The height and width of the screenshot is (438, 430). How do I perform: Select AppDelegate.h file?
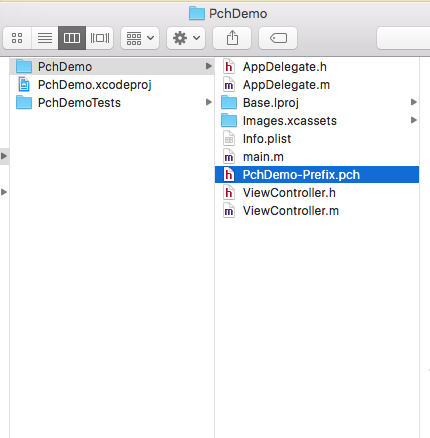point(317,67)
